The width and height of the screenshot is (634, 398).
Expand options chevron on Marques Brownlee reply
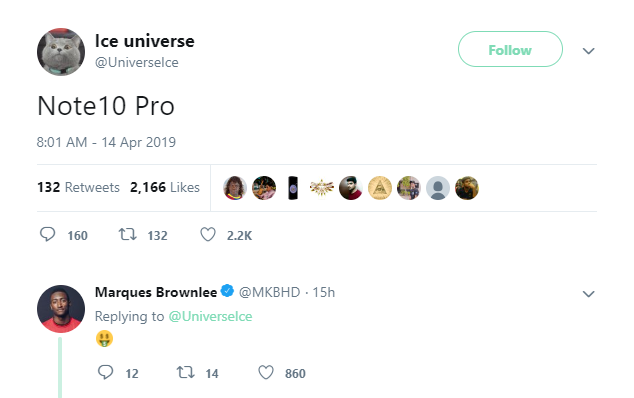click(x=588, y=294)
